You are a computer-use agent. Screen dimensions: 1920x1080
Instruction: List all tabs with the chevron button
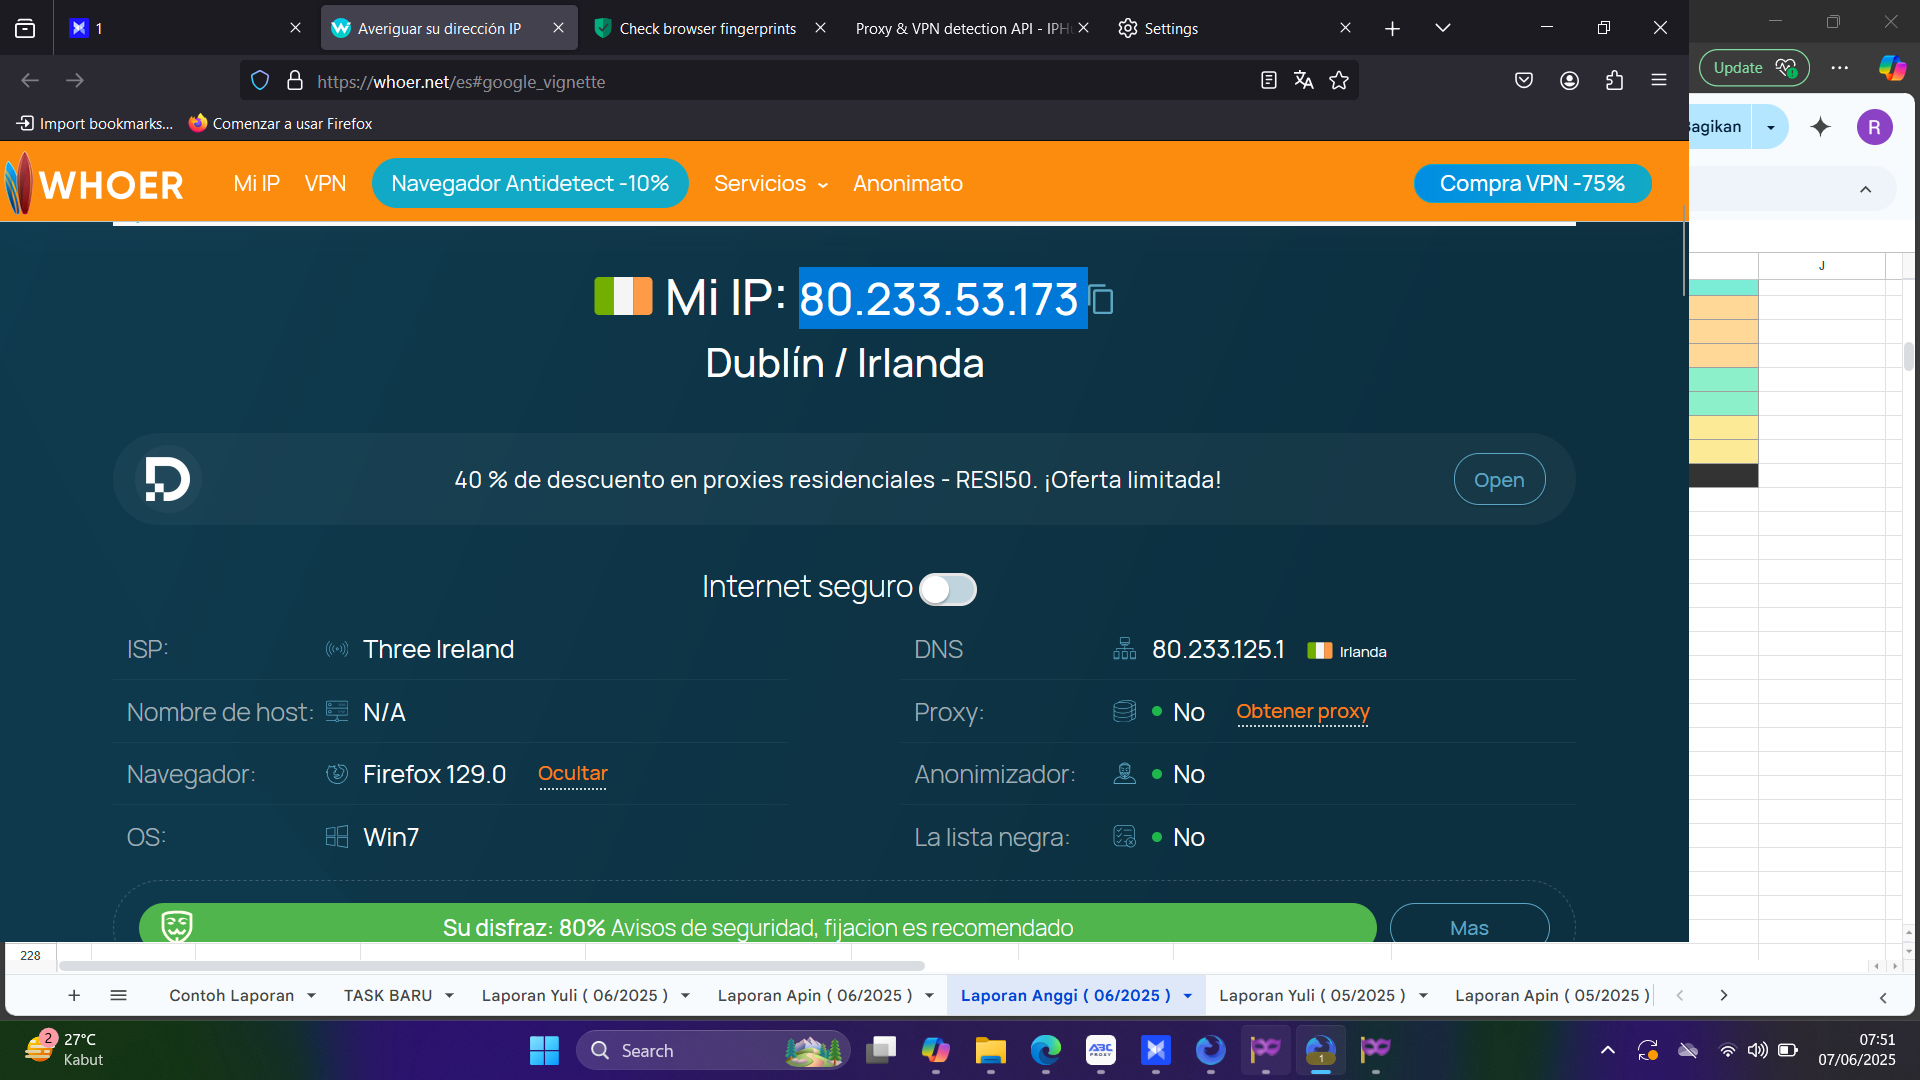(x=1442, y=28)
